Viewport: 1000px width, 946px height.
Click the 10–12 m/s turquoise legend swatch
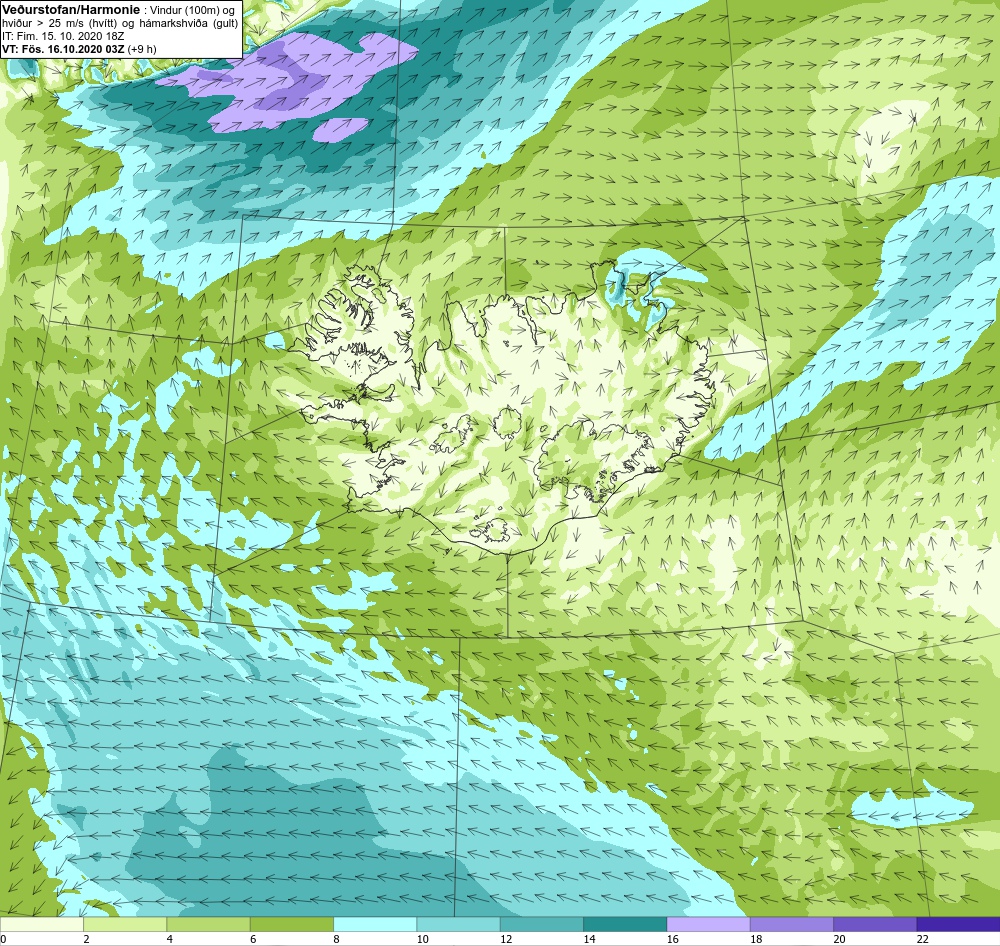459,924
